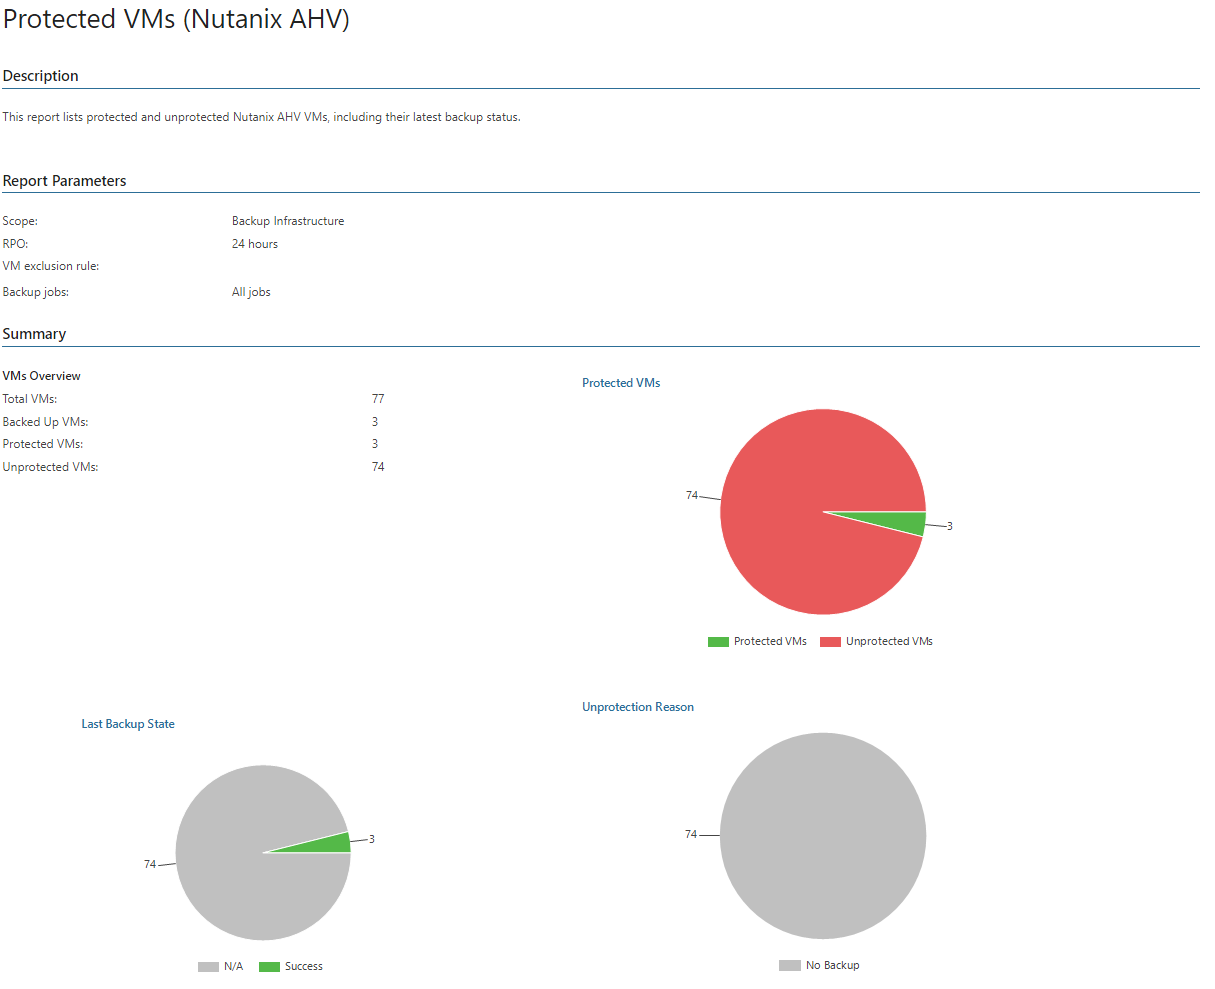Viewport: 1215px width, 989px height.
Task: Click the "Total VMs:" label
Action: point(30,399)
